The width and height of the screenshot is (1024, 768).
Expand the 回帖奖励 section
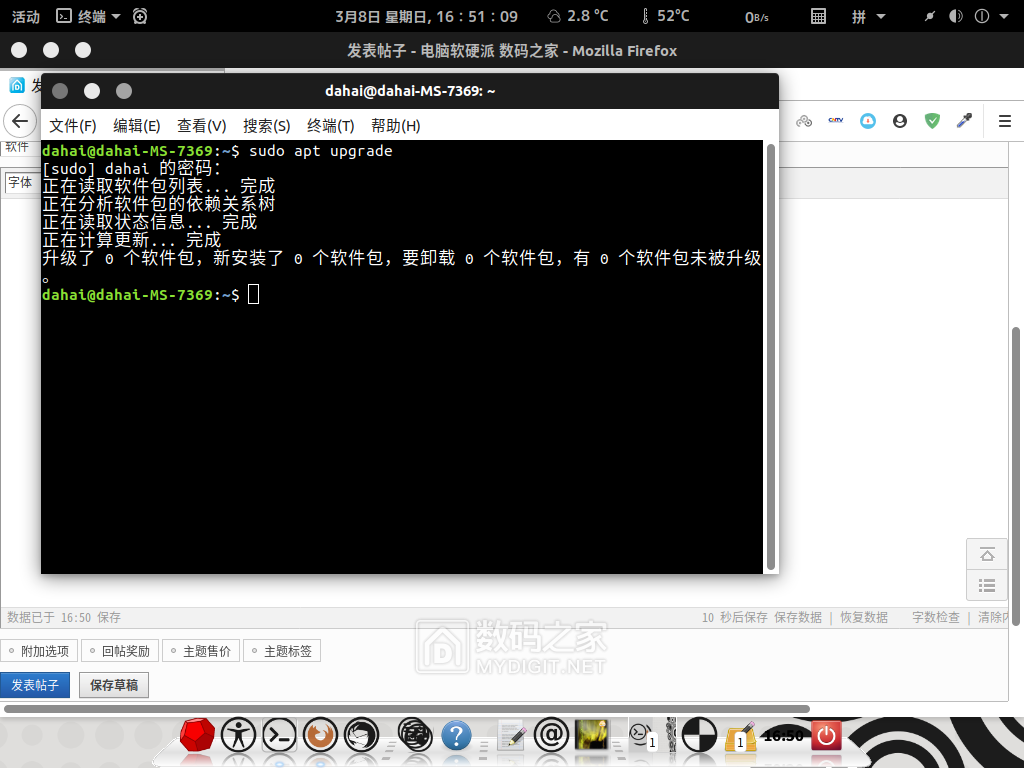(x=120, y=651)
